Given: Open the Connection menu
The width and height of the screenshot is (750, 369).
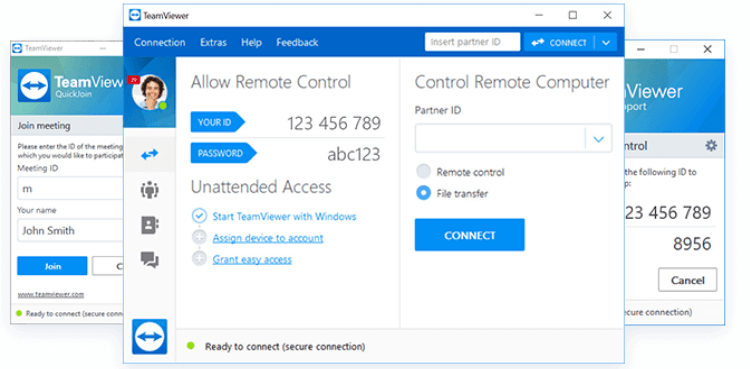Looking at the screenshot, I should pyautogui.click(x=160, y=42).
